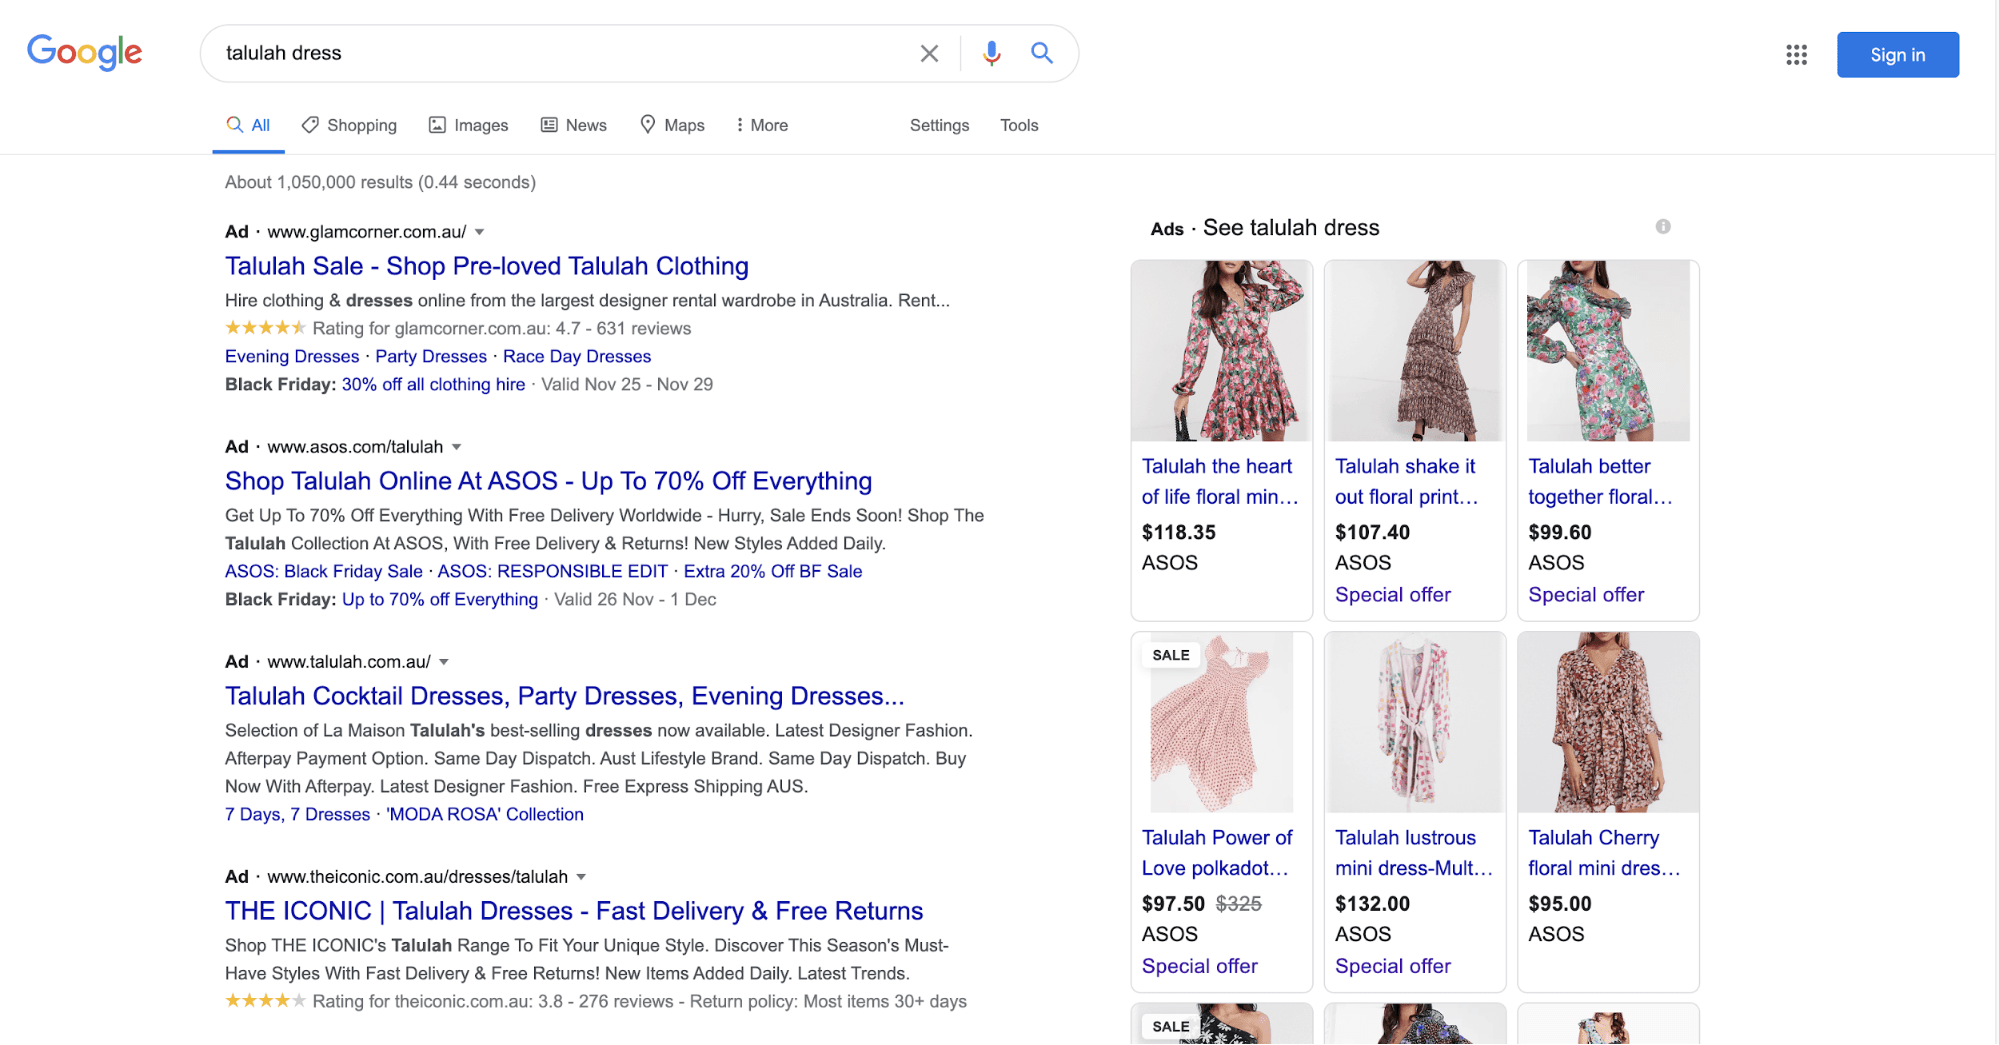Screen dimensions: 1999x1045
Task: Open the Google apps grid icon
Action: pyautogui.click(x=1796, y=55)
